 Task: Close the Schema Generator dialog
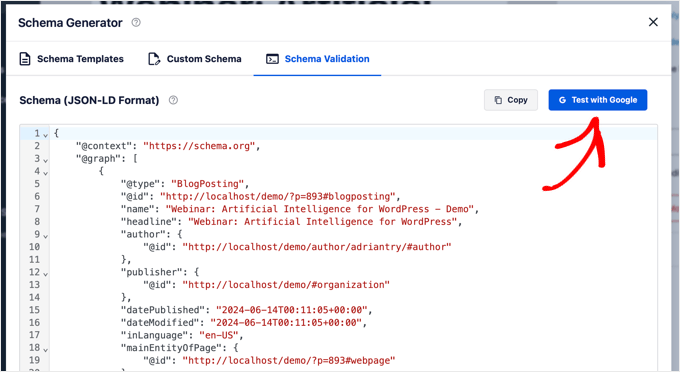pyautogui.click(x=653, y=22)
